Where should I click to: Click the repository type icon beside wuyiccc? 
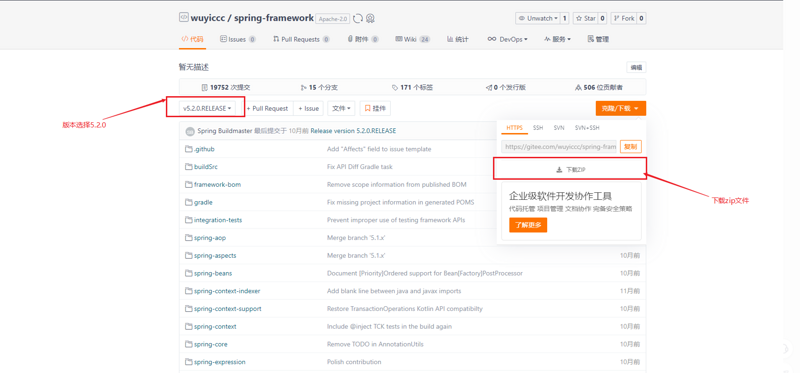coord(183,17)
